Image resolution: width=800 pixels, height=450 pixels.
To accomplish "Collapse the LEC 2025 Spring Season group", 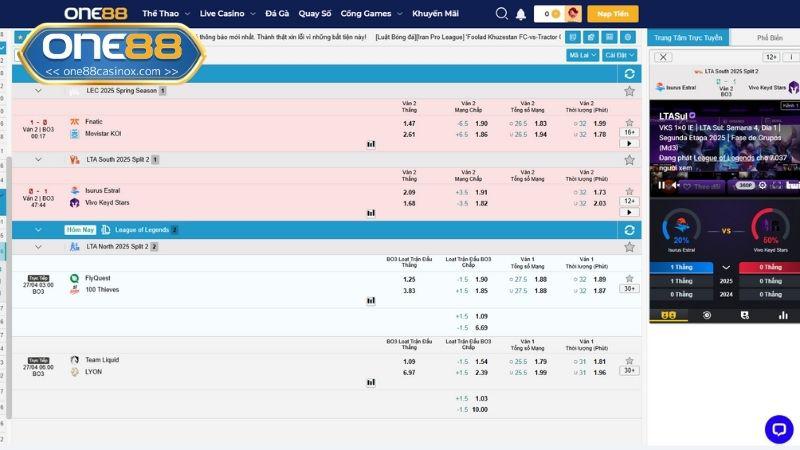I will tap(38, 91).
